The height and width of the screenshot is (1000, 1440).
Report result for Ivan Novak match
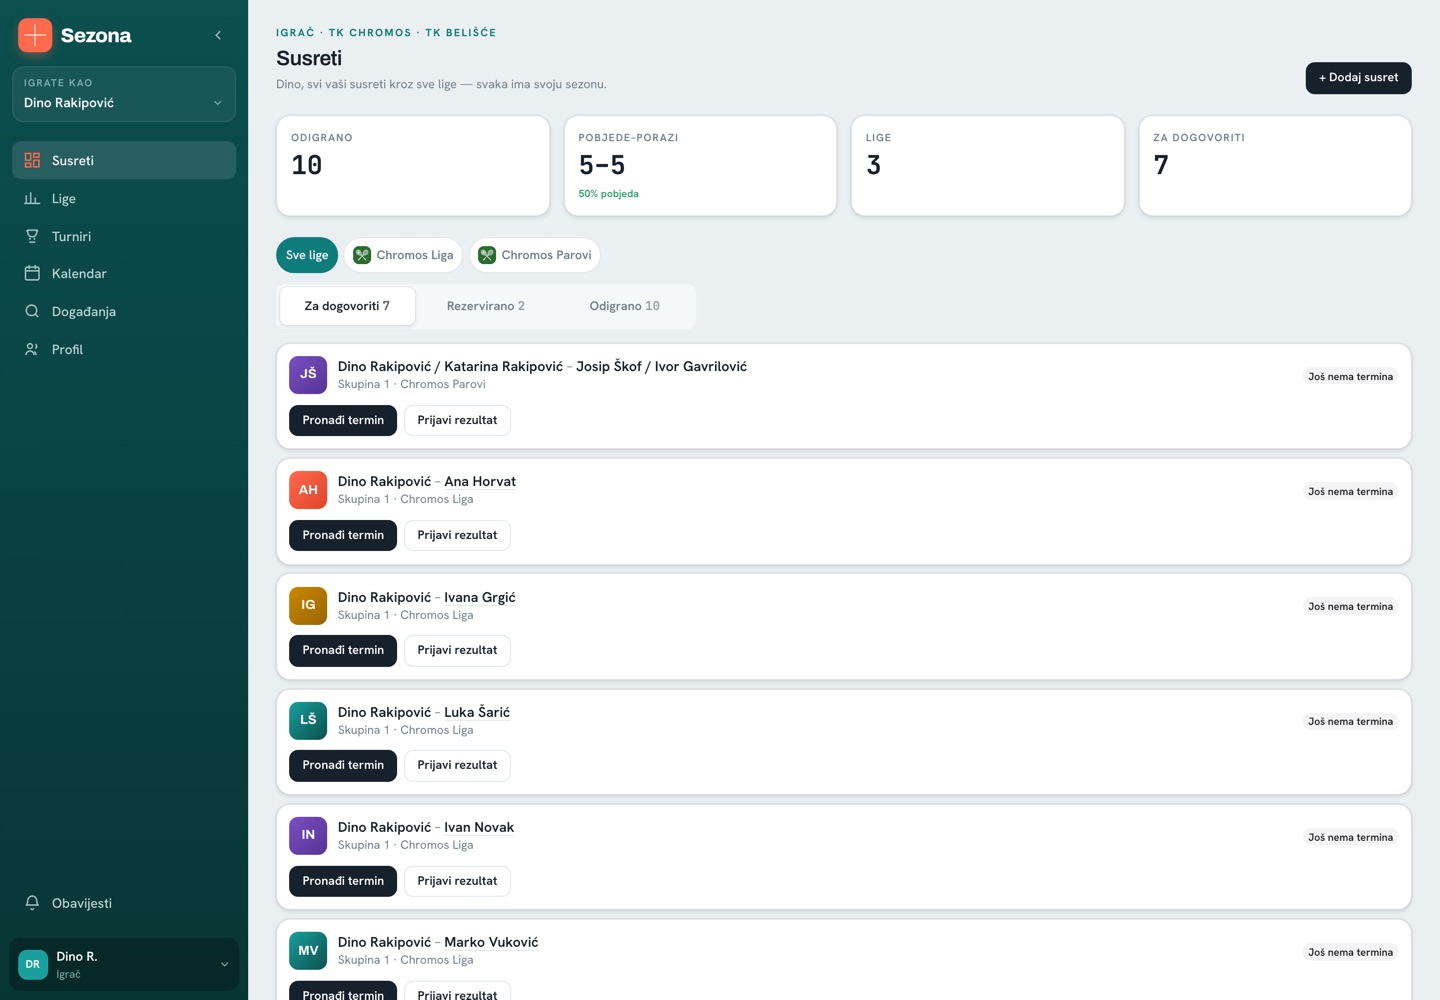coord(457,881)
